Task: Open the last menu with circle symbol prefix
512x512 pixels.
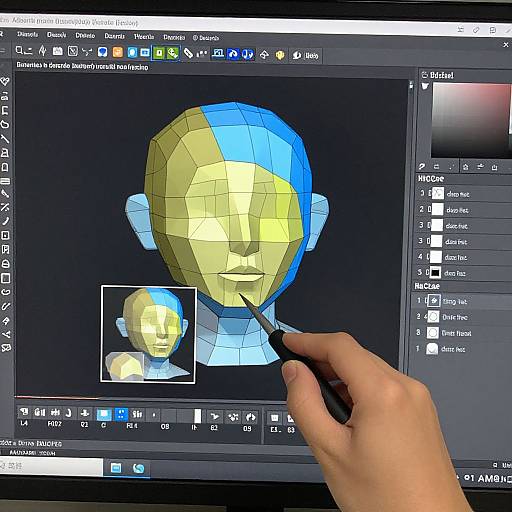Action: (x=206, y=38)
